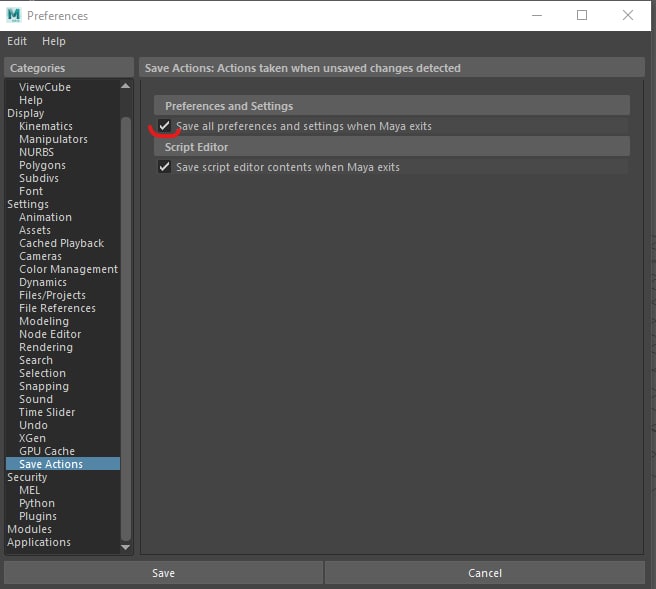Choose the Subdivs category
This screenshot has width=656, height=589.
click(x=39, y=178)
